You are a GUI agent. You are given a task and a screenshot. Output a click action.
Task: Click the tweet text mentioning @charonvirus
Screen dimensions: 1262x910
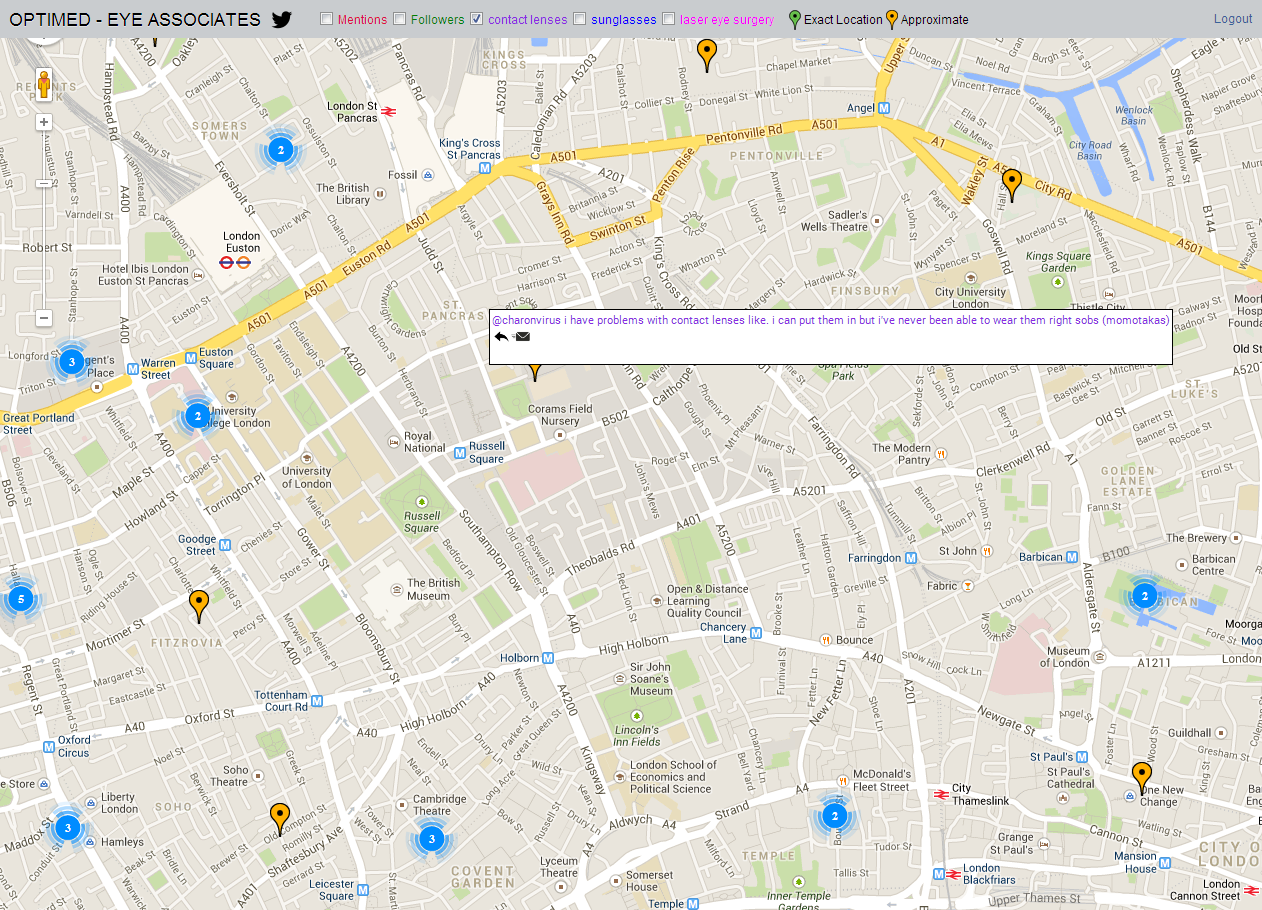tap(830, 320)
